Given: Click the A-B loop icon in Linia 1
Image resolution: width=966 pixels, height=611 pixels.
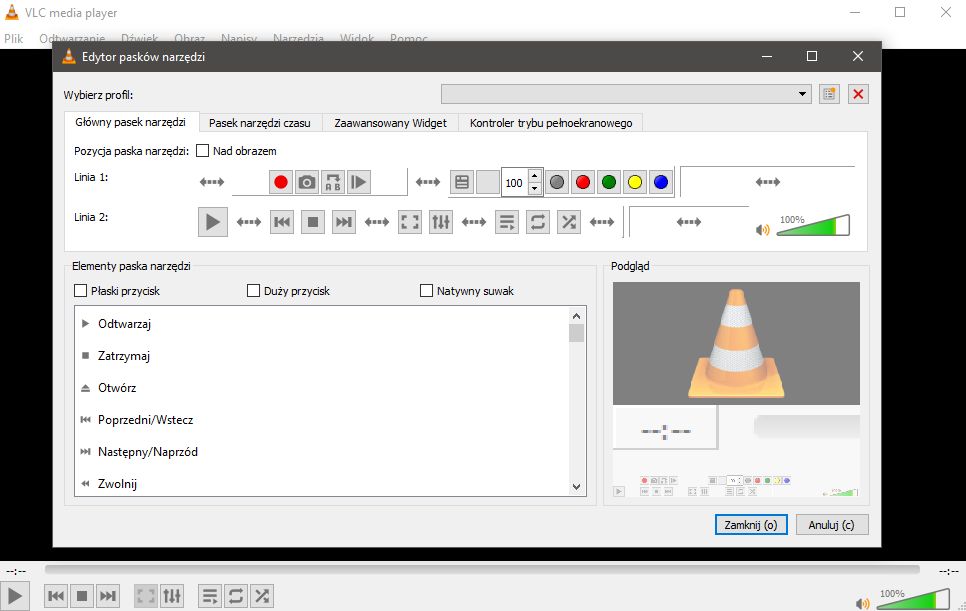Looking at the screenshot, I should [x=333, y=182].
